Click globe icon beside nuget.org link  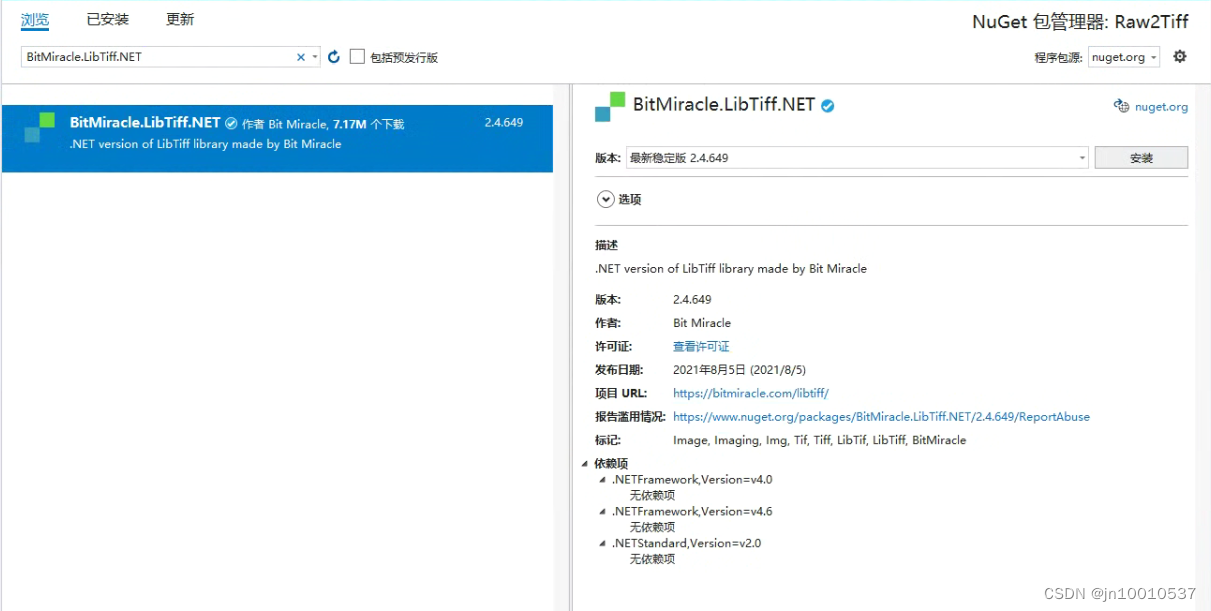[1121, 106]
